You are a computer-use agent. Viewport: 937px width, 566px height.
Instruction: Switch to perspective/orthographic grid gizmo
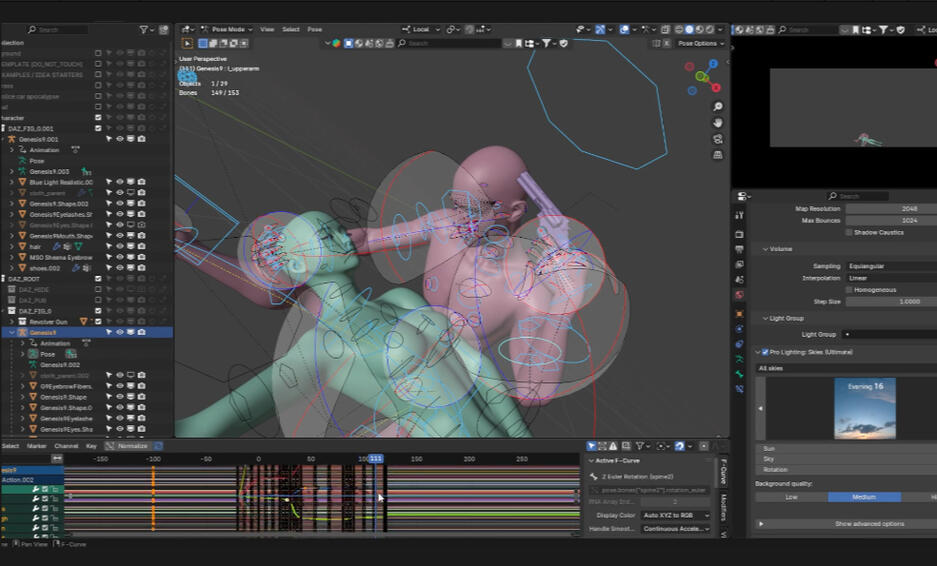718,155
